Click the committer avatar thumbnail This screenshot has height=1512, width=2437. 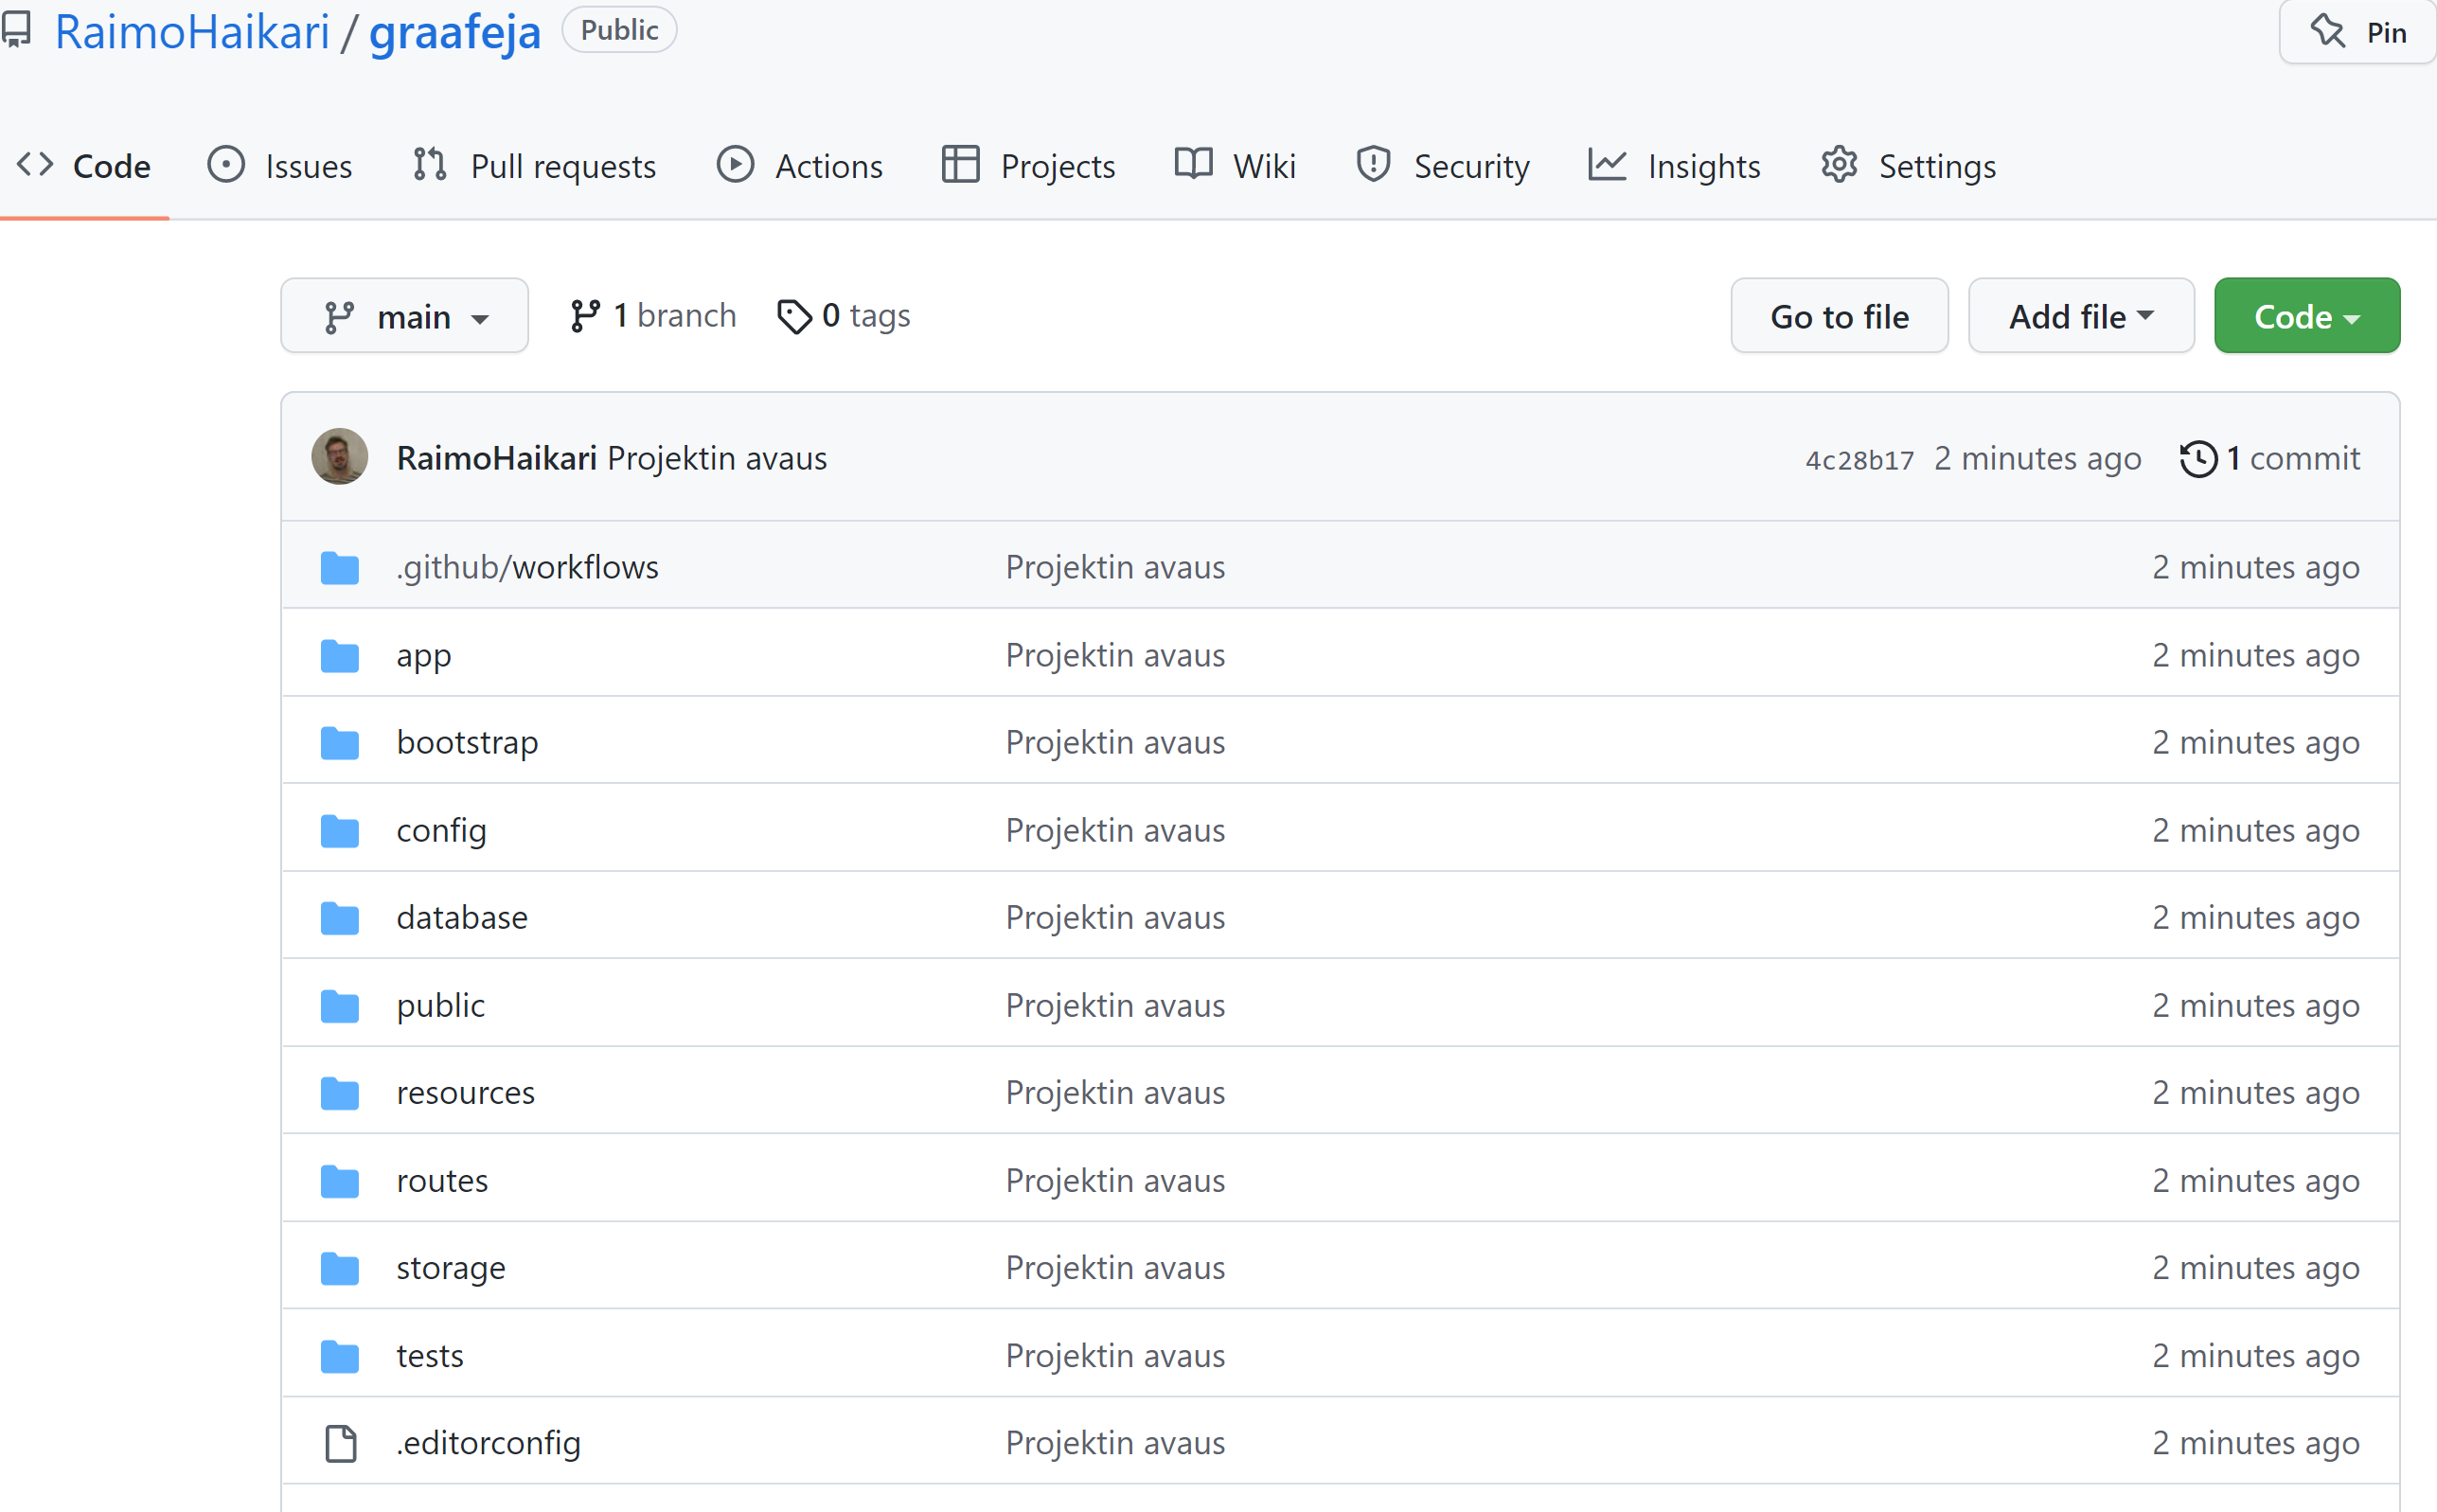click(x=340, y=457)
